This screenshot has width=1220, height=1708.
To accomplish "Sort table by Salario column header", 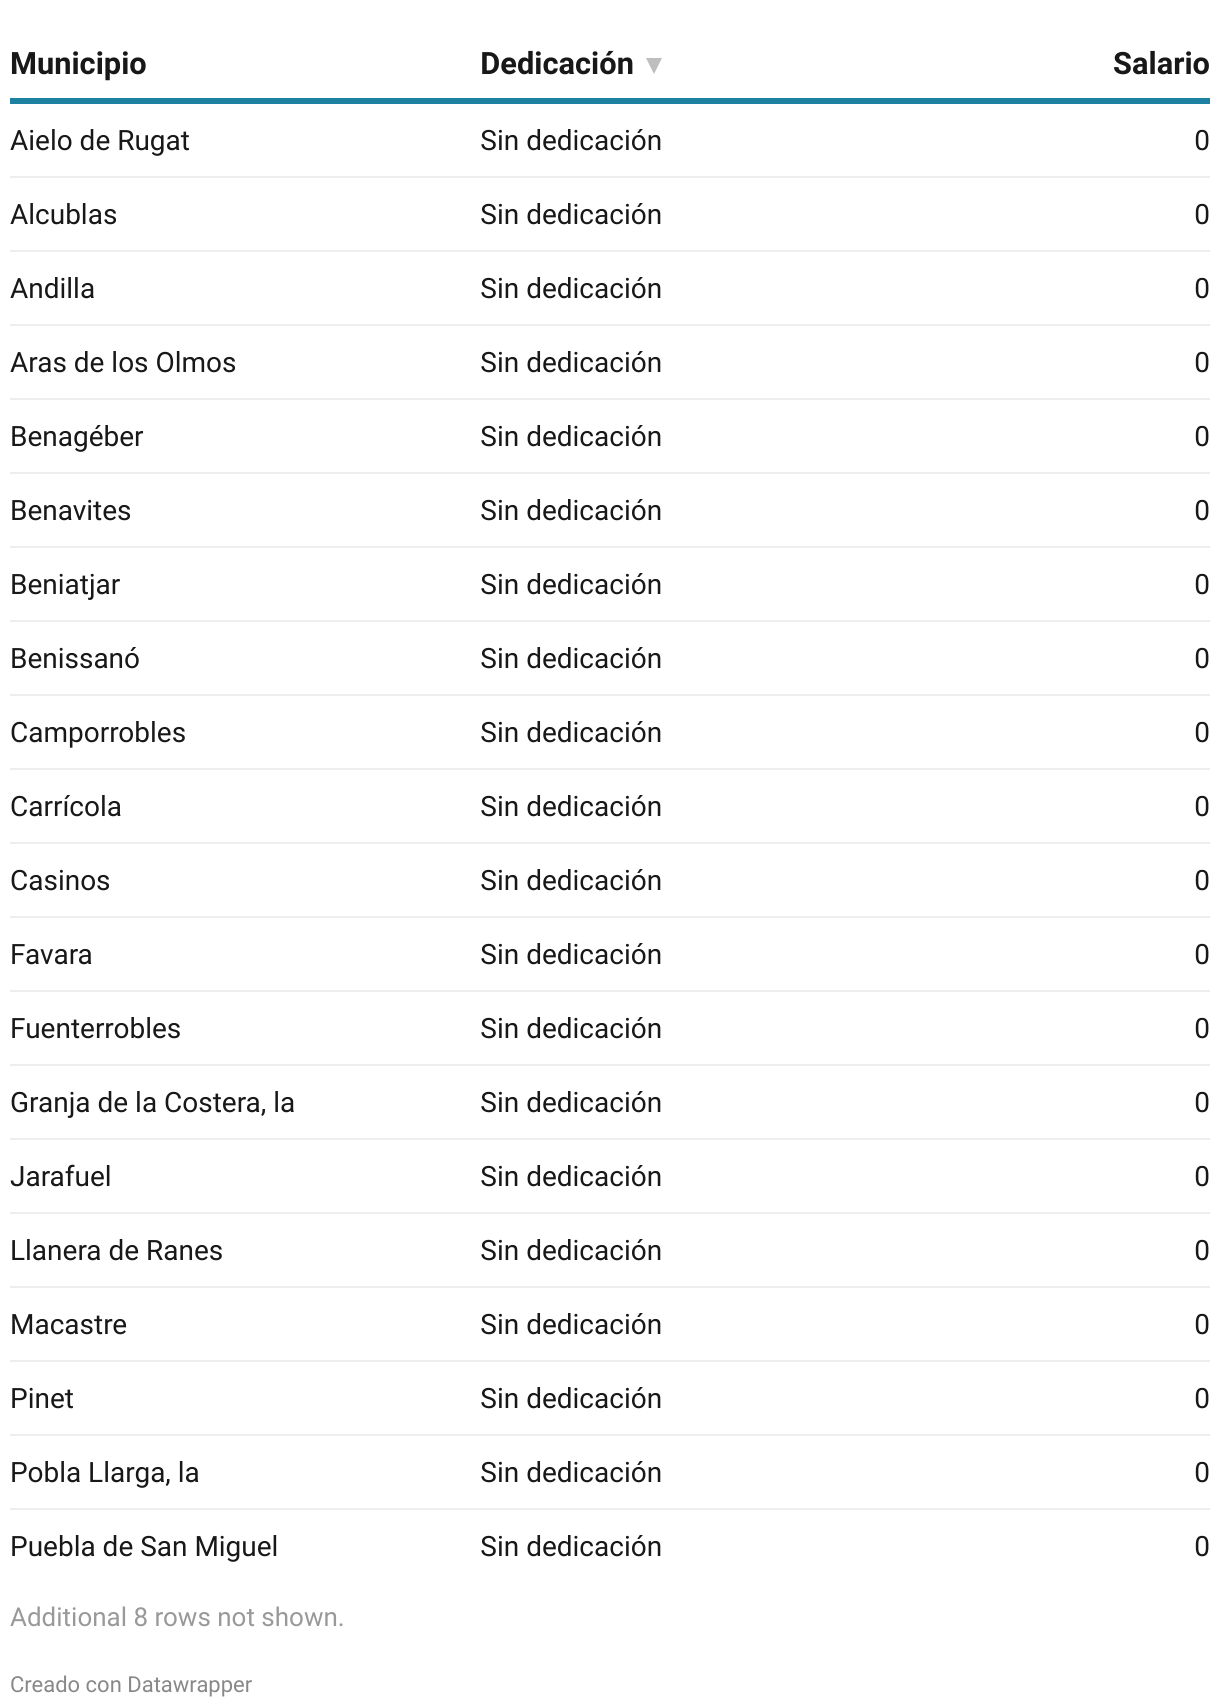I will (1160, 64).
